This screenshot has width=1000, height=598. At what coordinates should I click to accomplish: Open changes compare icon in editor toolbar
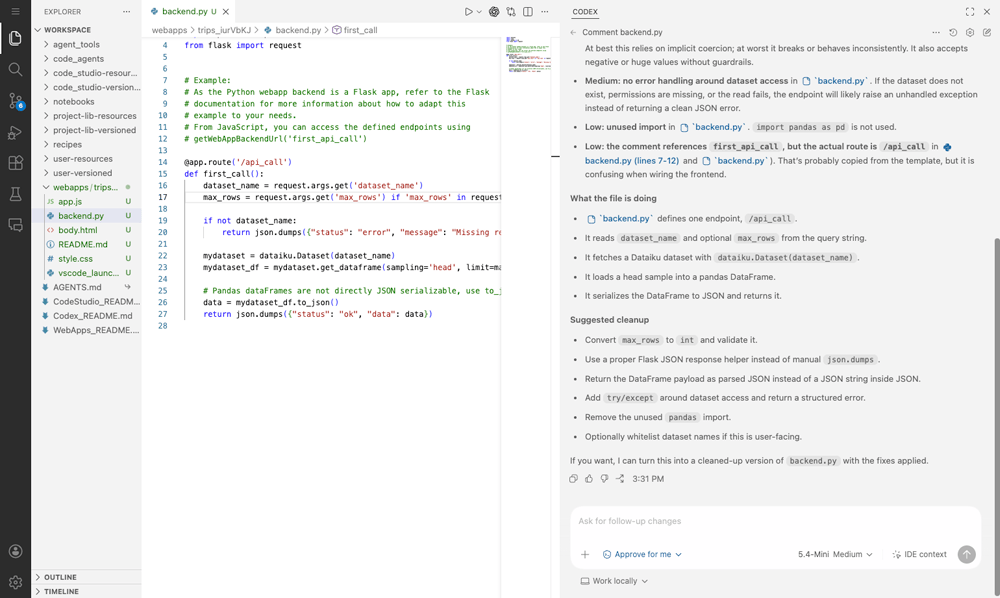click(x=511, y=11)
